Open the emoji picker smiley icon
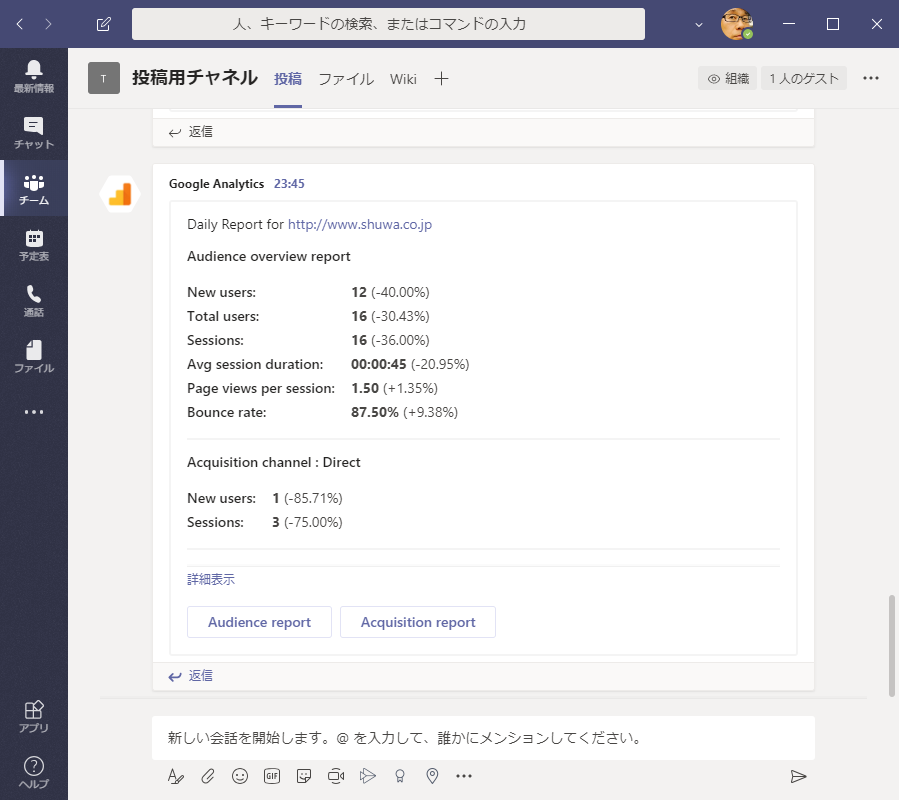Image resolution: width=899 pixels, height=800 pixels. click(x=240, y=776)
